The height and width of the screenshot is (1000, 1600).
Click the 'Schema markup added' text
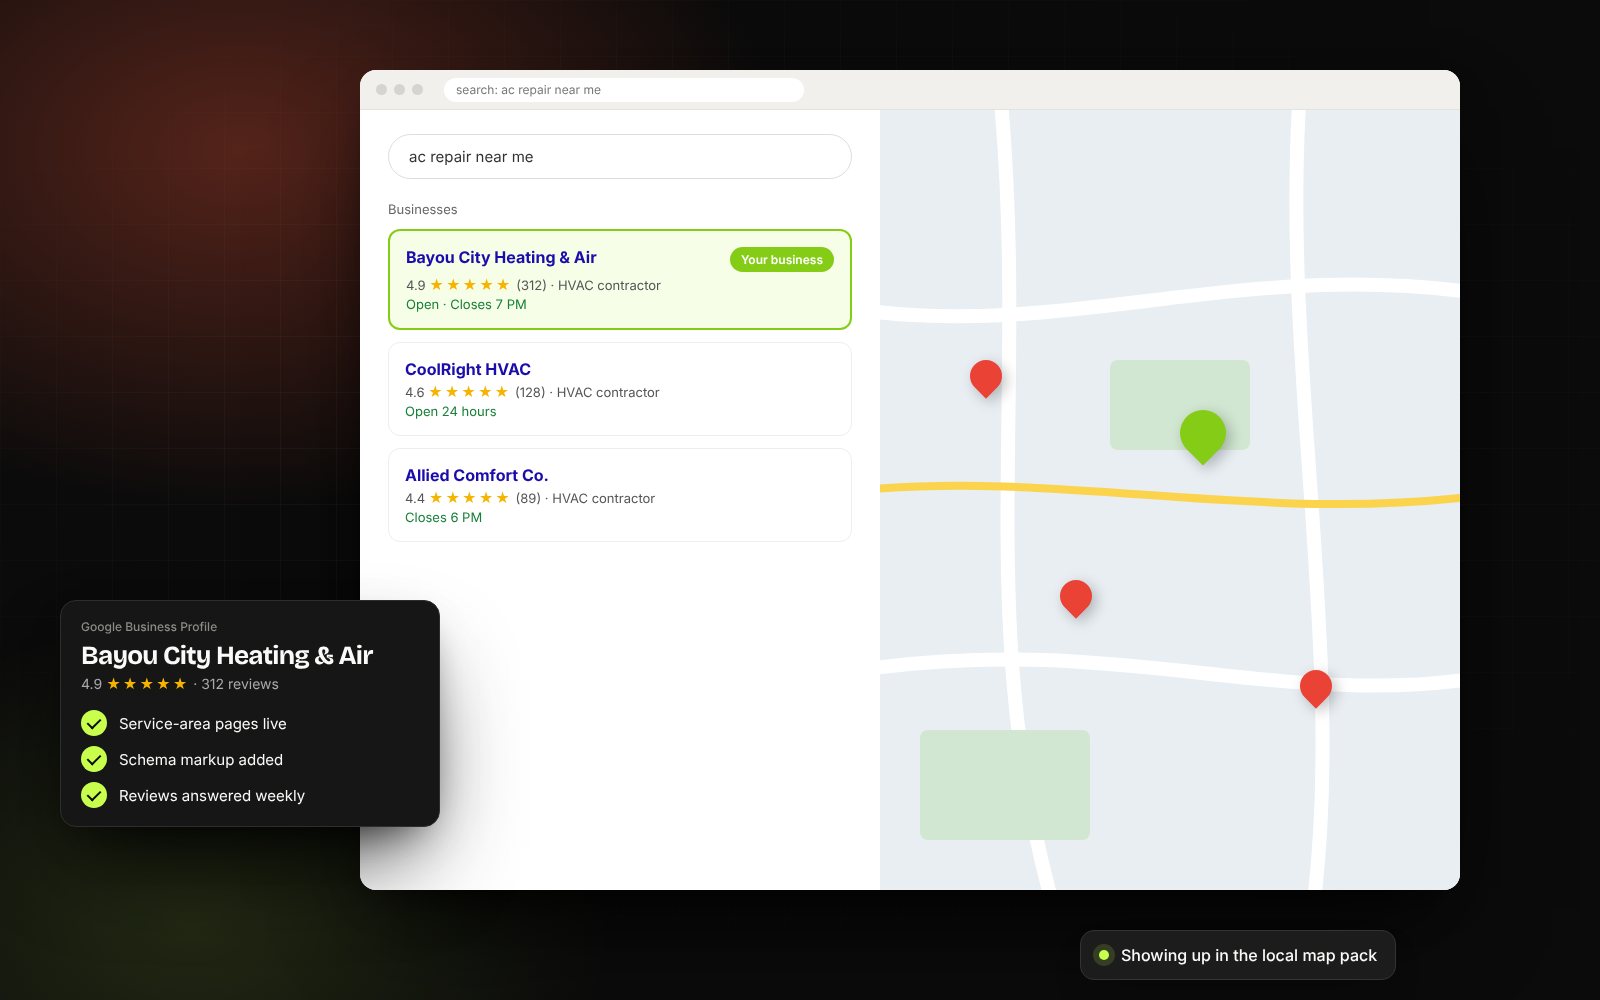(x=201, y=759)
